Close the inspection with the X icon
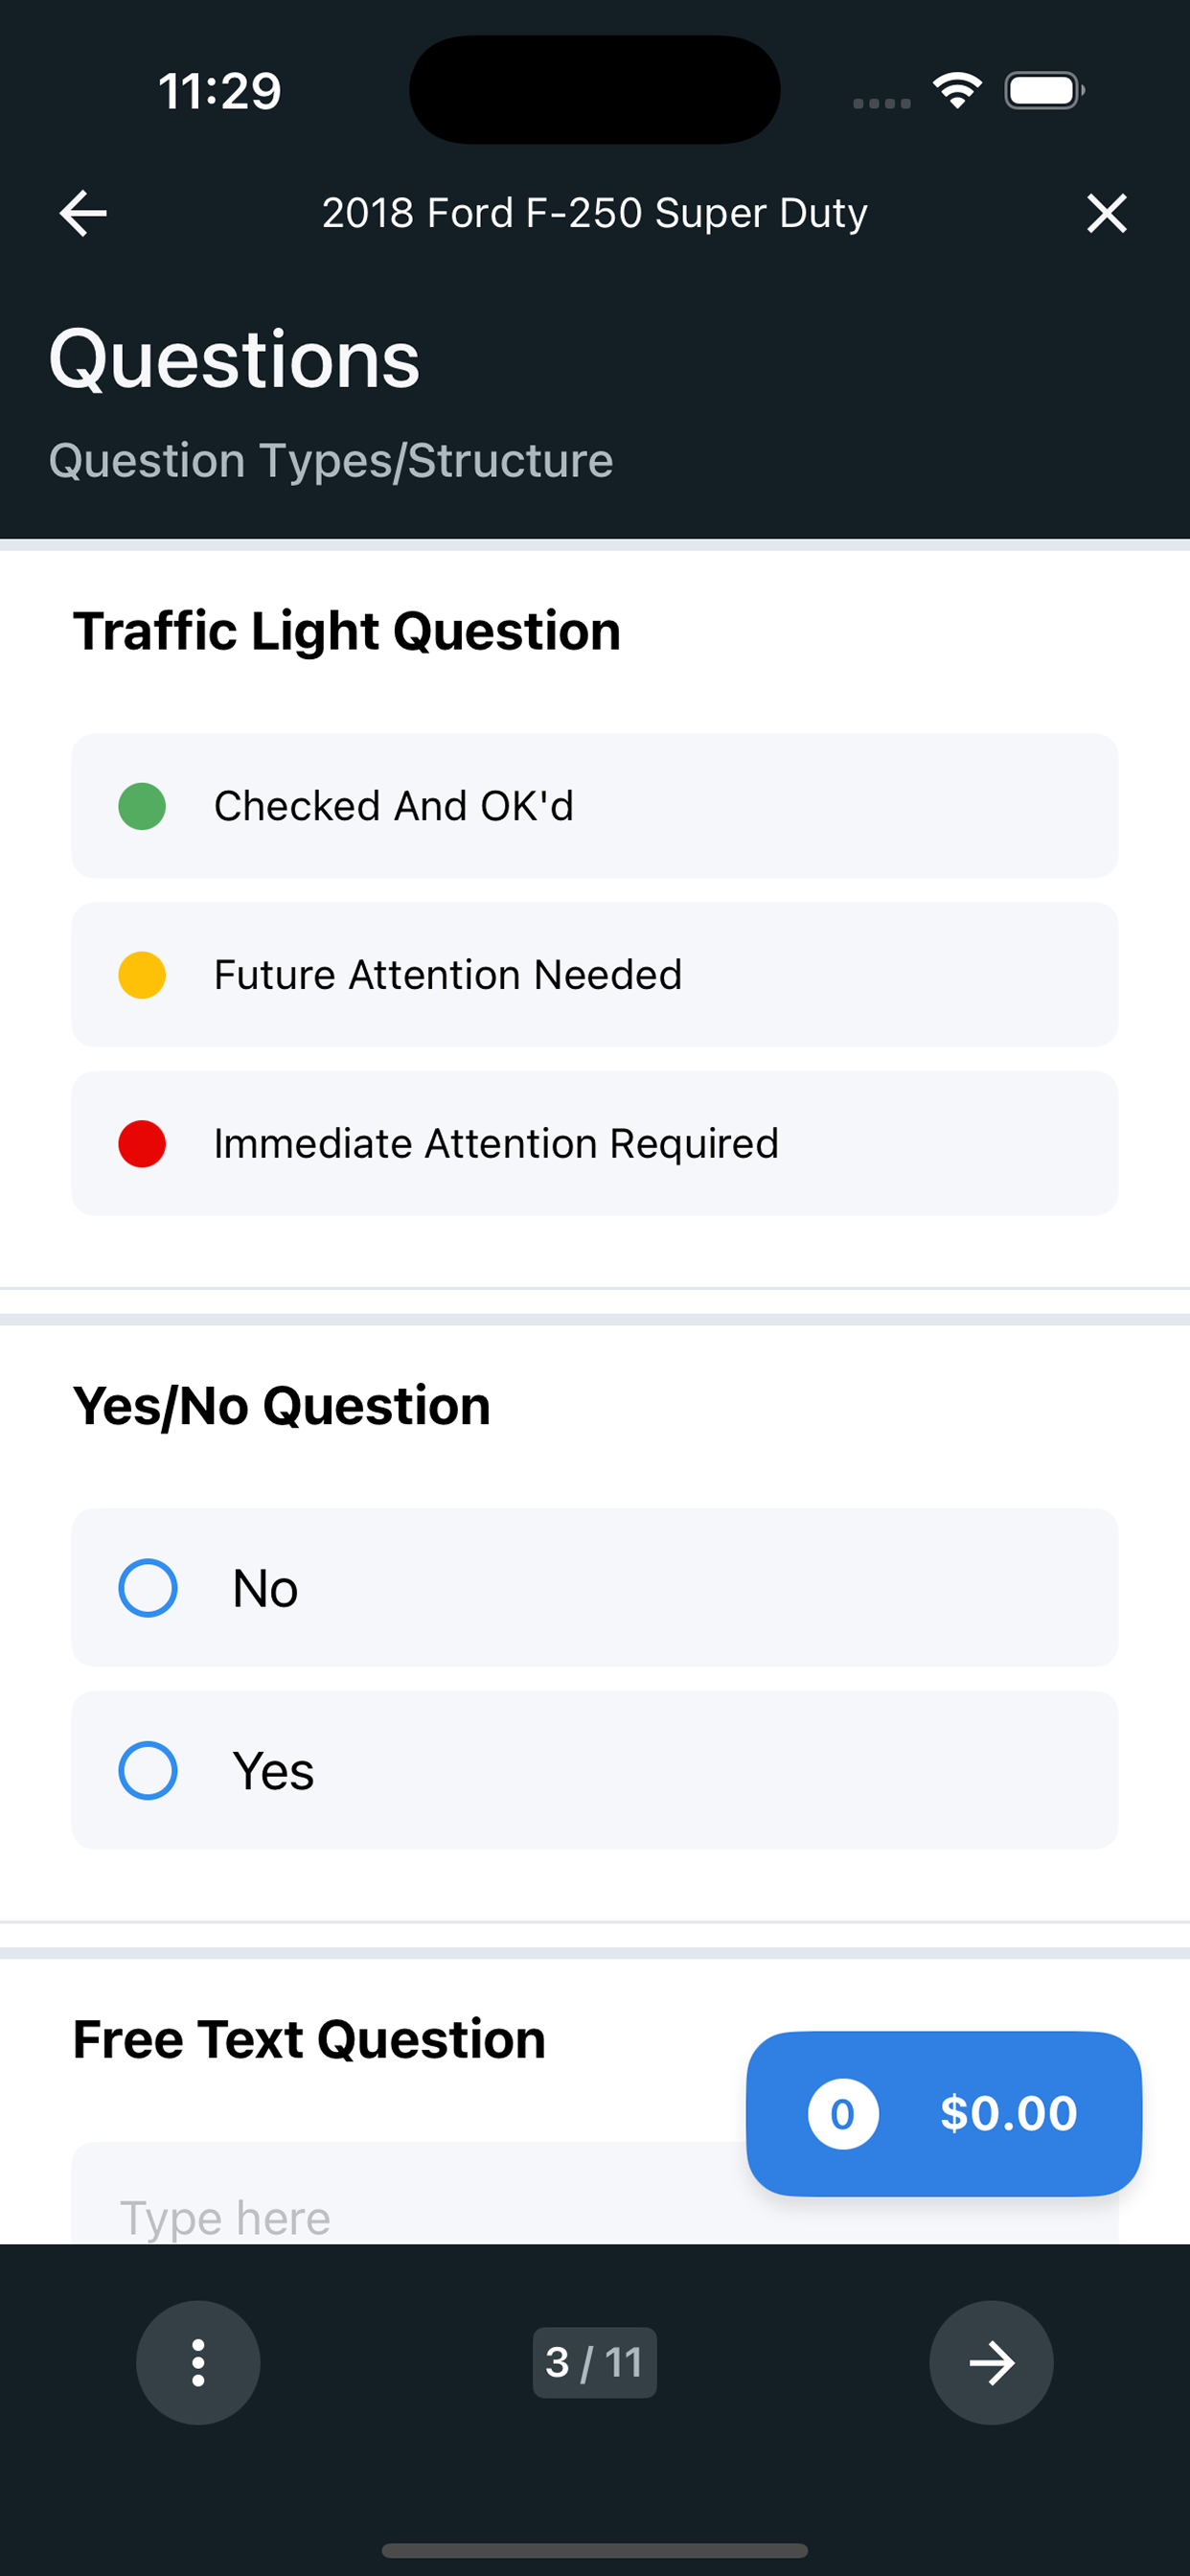 pos(1106,213)
